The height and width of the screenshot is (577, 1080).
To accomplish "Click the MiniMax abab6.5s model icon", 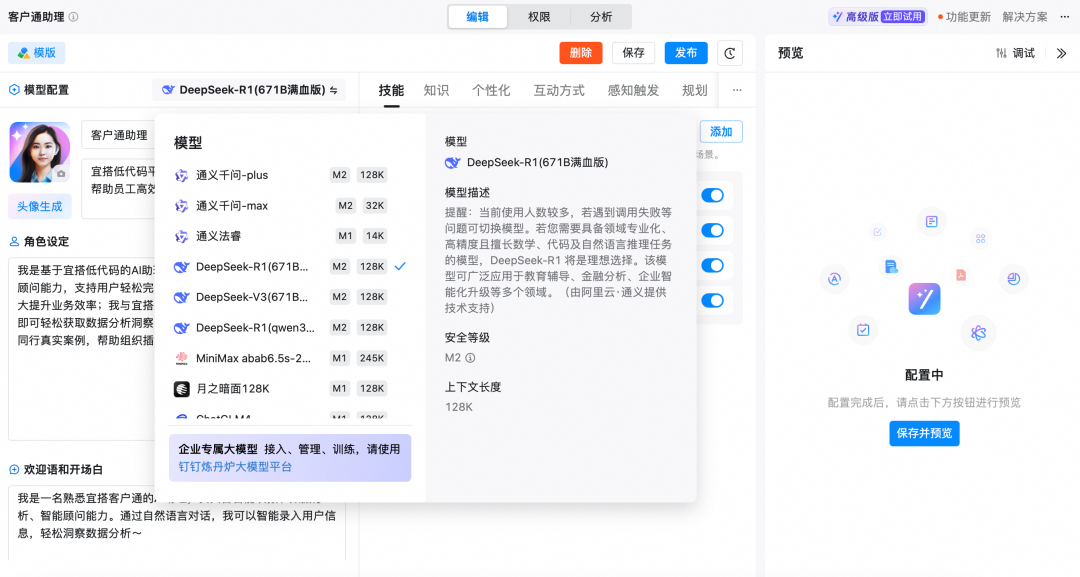I will (x=181, y=358).
